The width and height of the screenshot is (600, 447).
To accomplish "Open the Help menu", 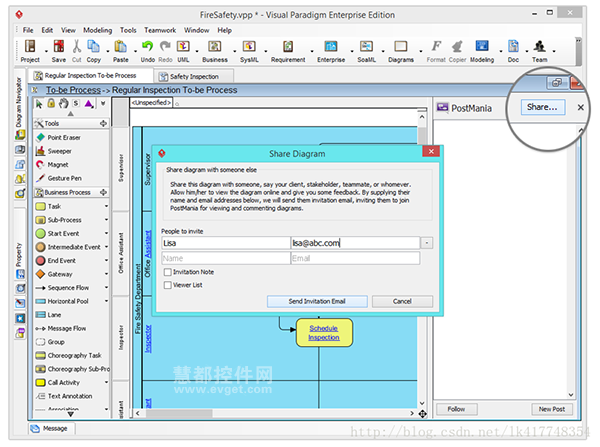I will click(225, 30).
